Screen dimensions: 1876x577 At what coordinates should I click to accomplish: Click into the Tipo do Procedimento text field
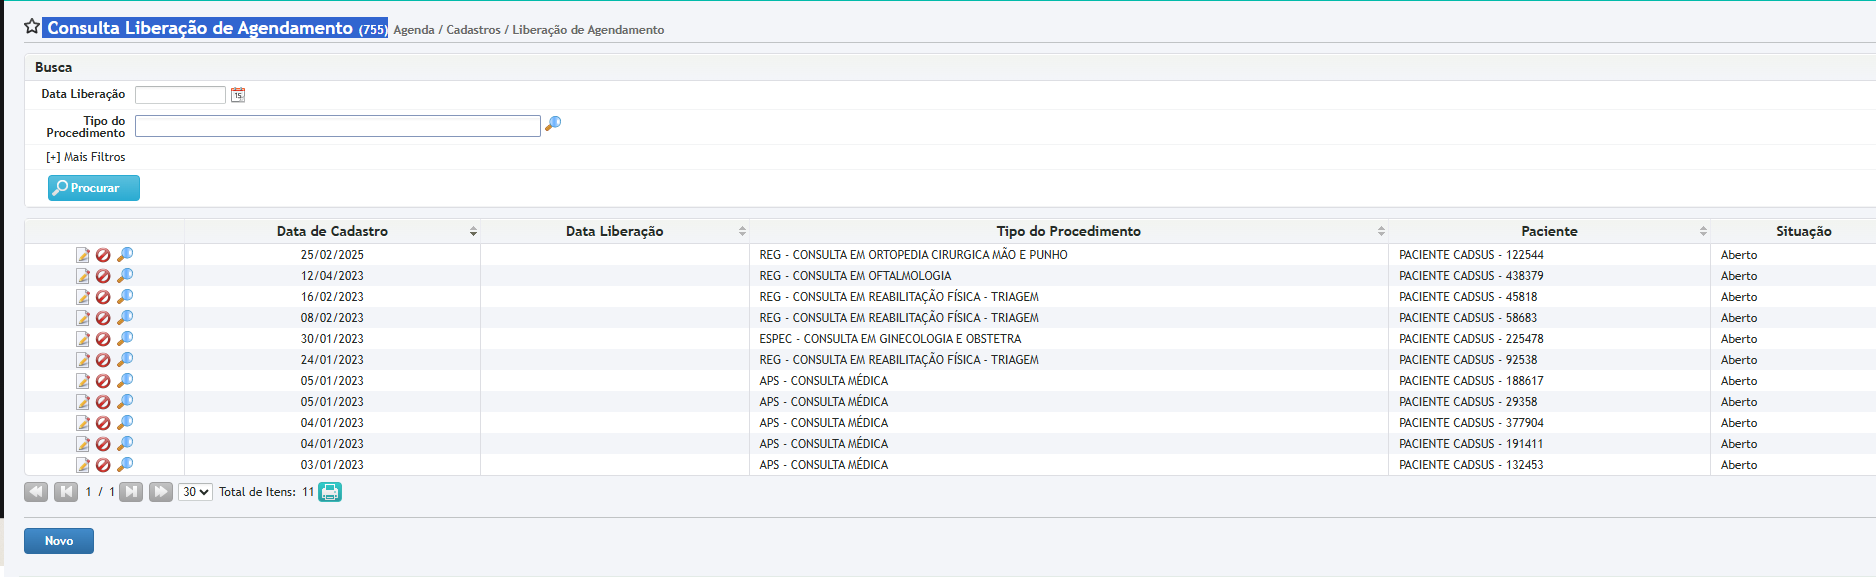[337, 126]
